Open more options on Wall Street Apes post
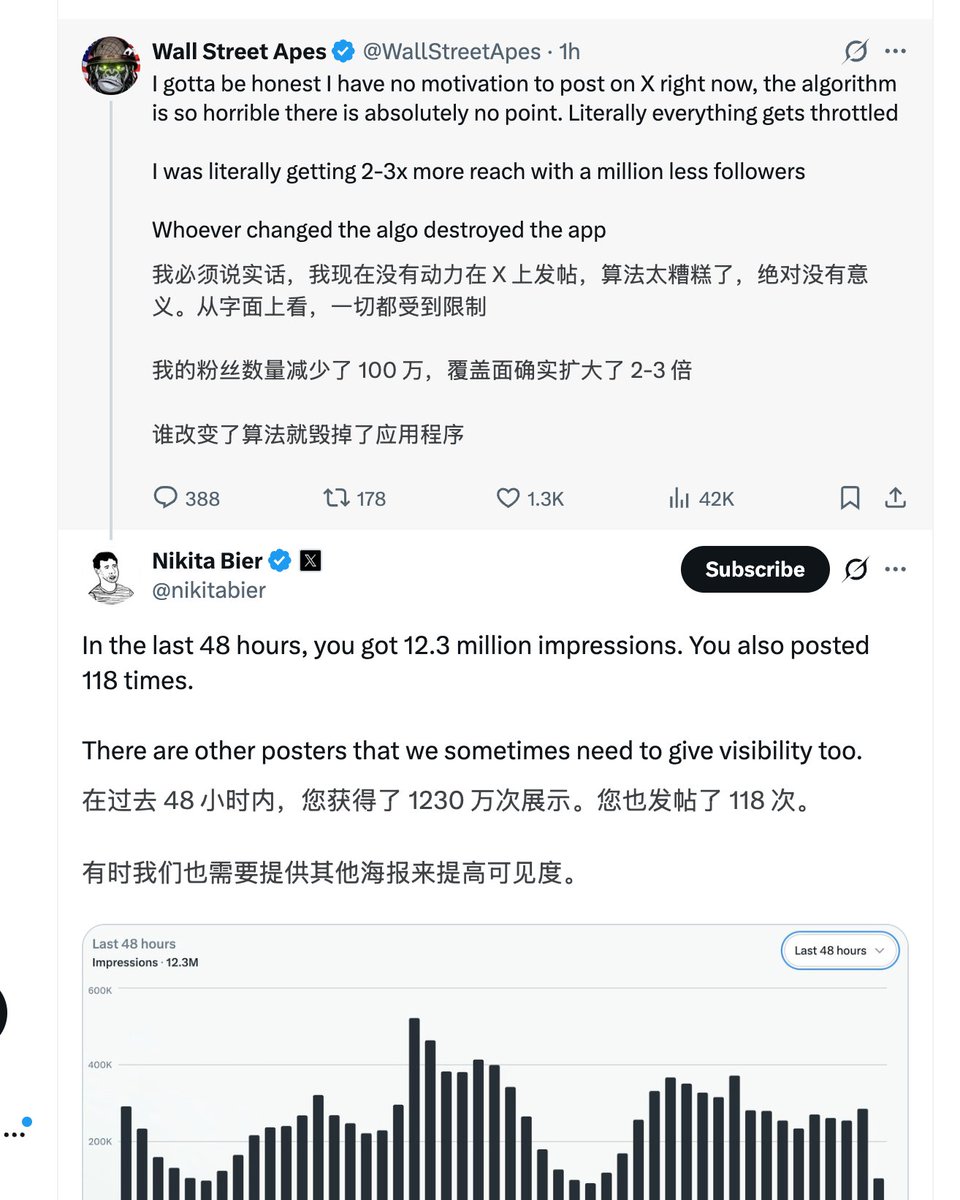The height and width of the screenshot is (1200, 960). point(896,51)
